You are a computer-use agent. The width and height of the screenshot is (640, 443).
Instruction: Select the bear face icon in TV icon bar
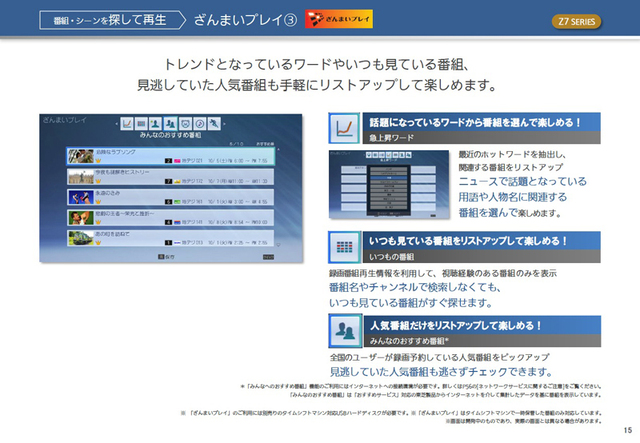tap(185, 123)
